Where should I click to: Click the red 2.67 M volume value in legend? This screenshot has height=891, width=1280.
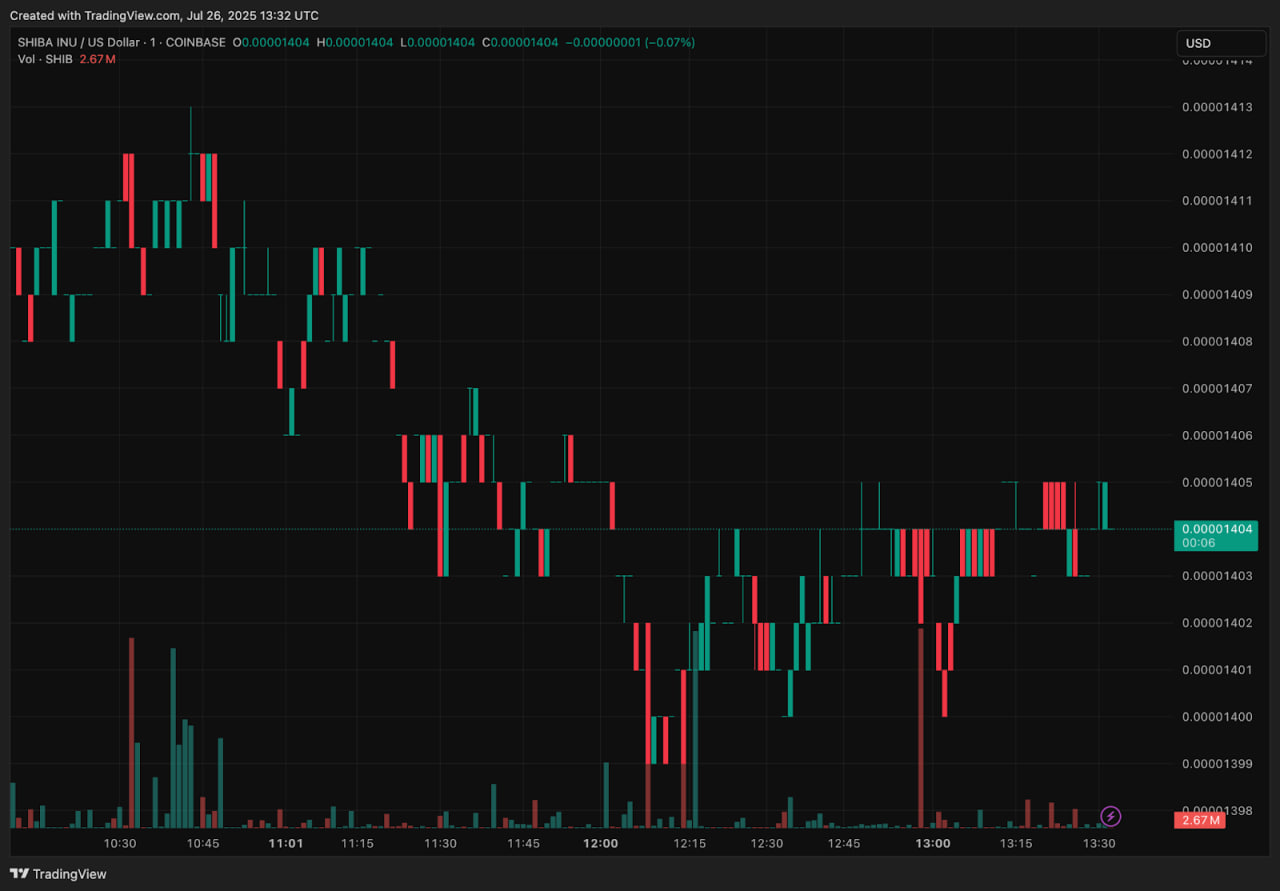coord(97,59)
